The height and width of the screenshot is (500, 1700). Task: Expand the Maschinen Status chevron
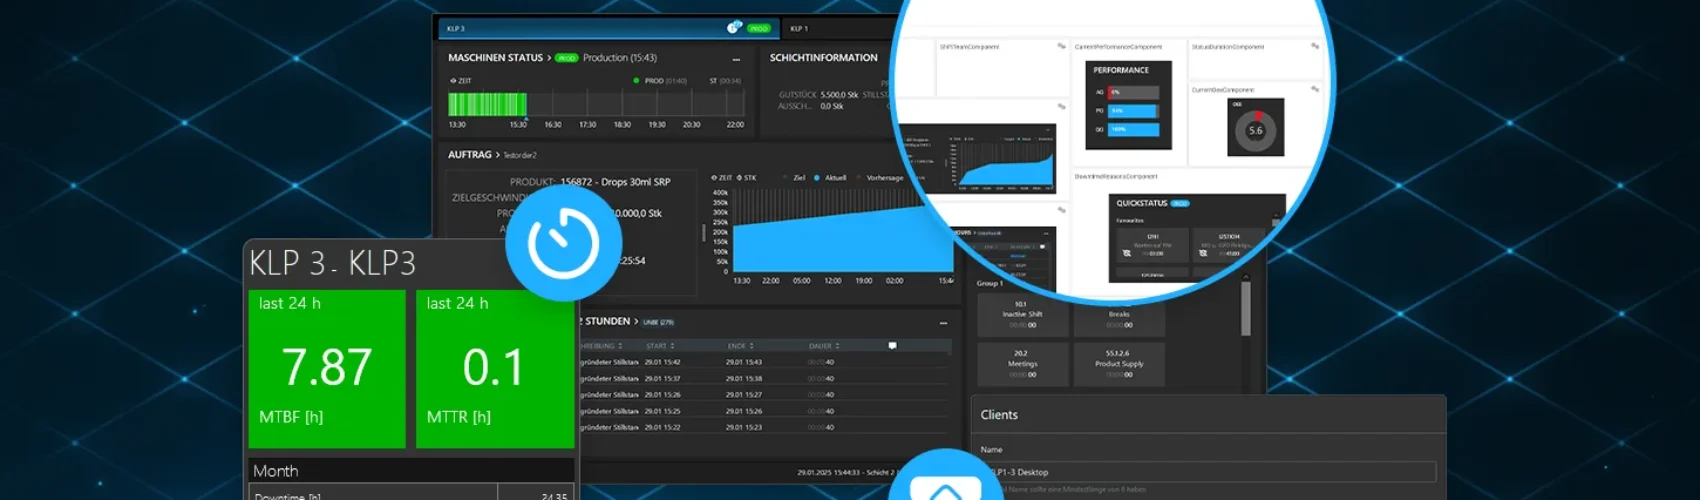549,58
